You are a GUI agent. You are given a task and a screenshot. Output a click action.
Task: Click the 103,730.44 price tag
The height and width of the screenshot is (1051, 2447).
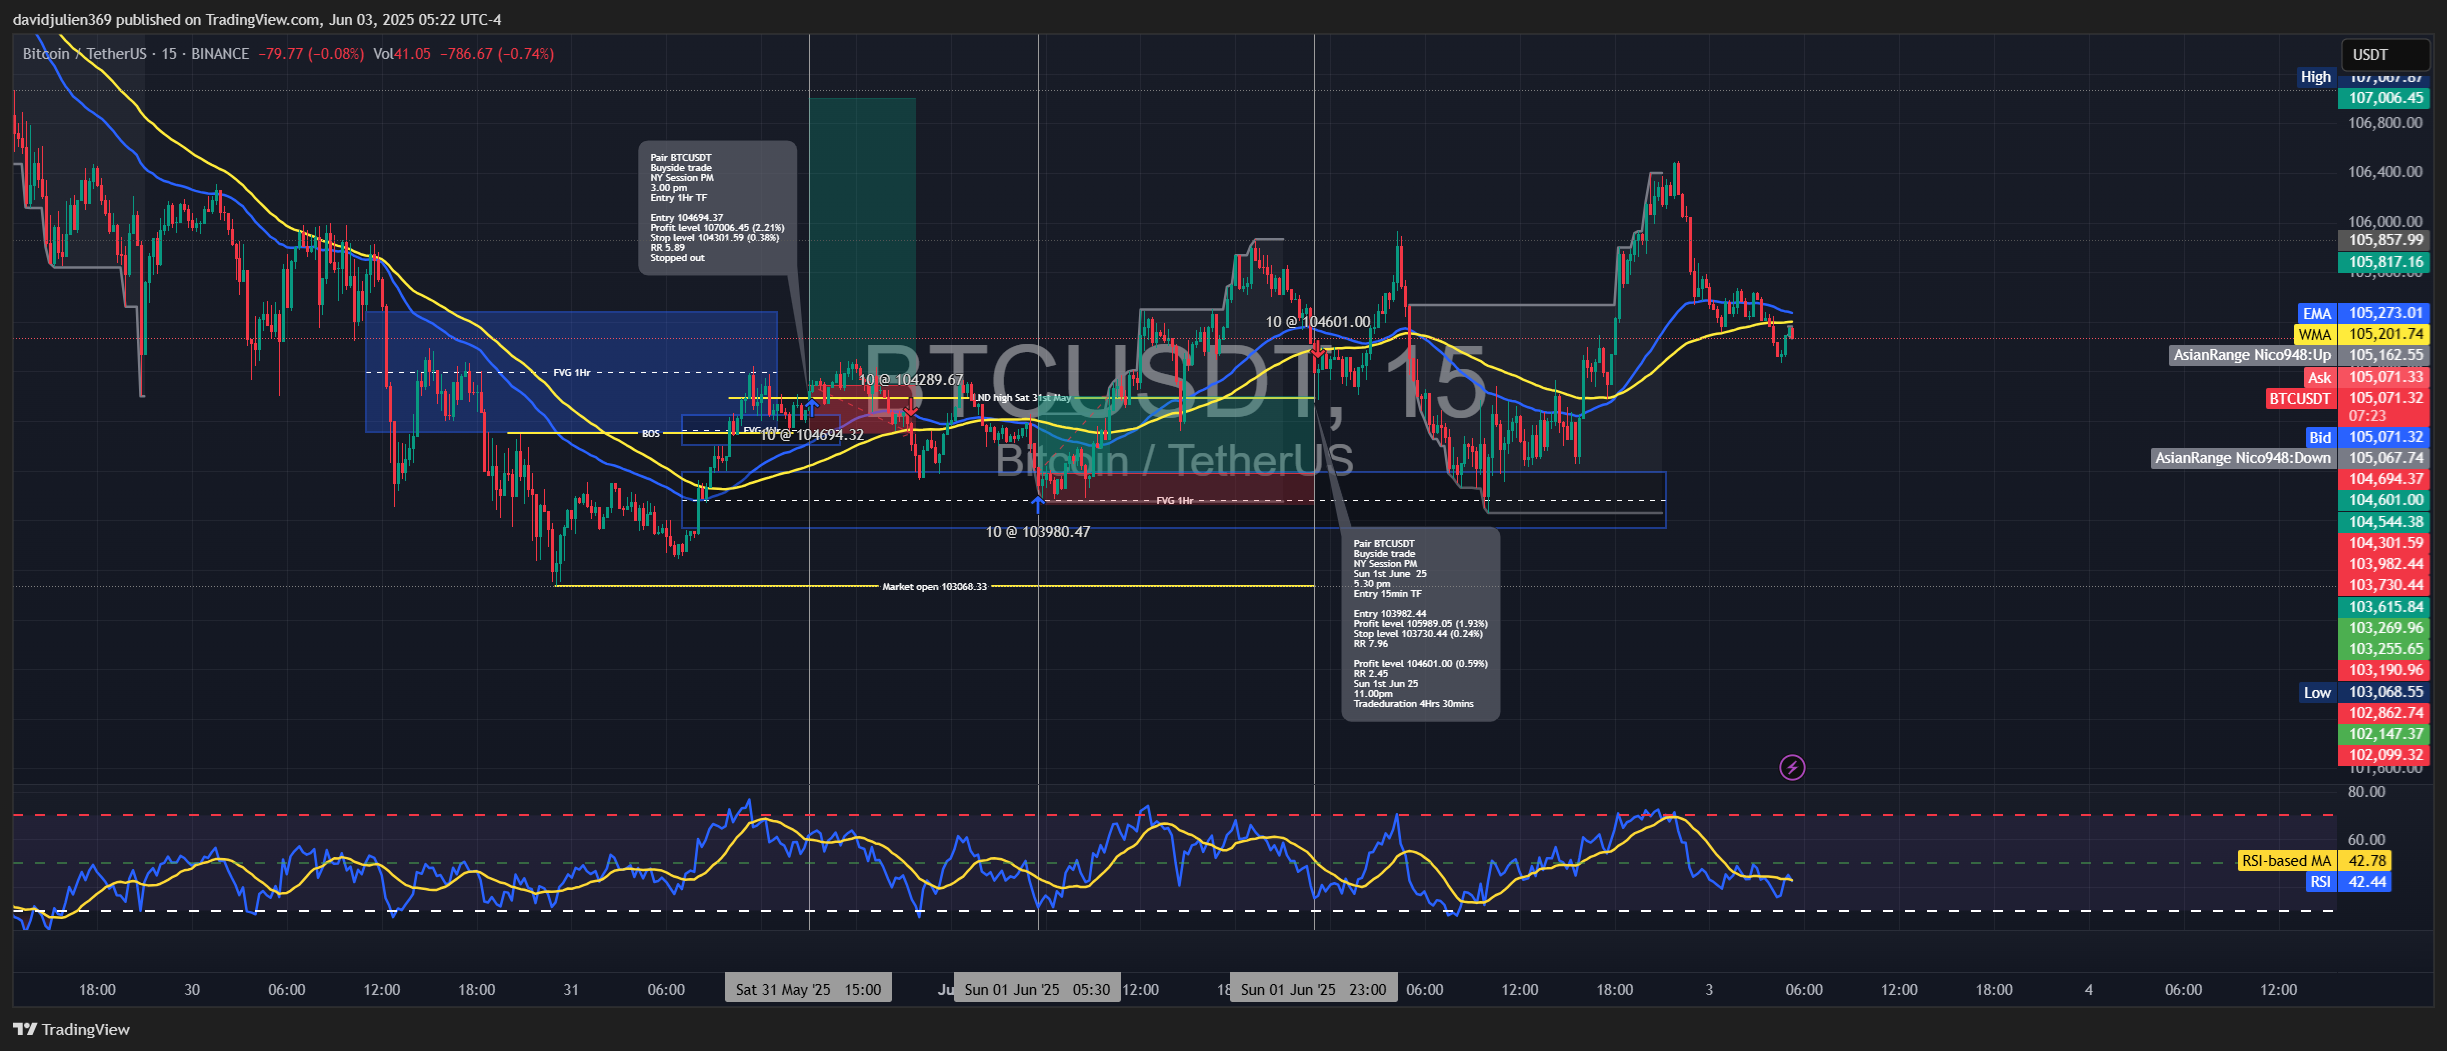(x=2384, y=585)
